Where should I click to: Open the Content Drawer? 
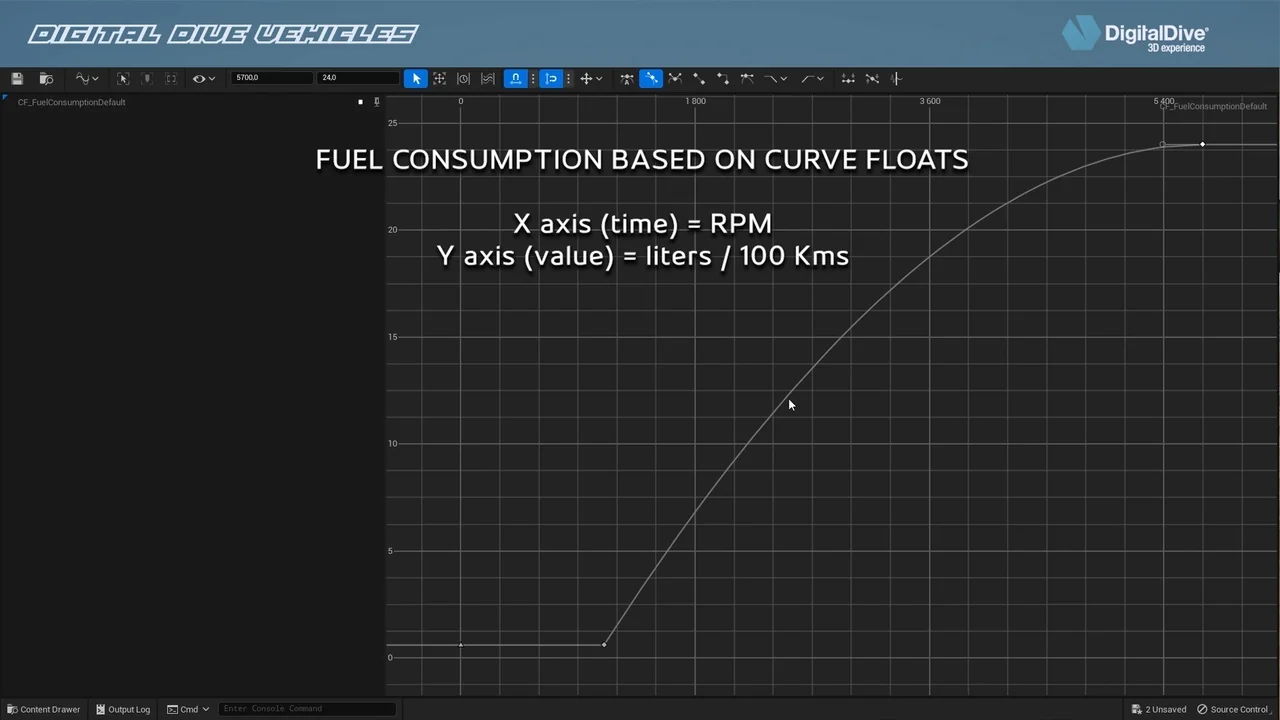44,709
